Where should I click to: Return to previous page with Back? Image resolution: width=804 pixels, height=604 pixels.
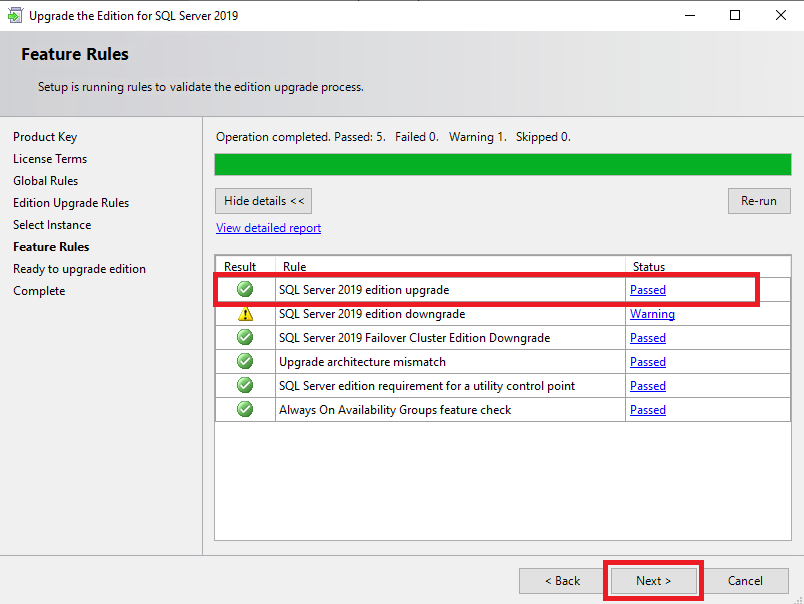point(562,581)
